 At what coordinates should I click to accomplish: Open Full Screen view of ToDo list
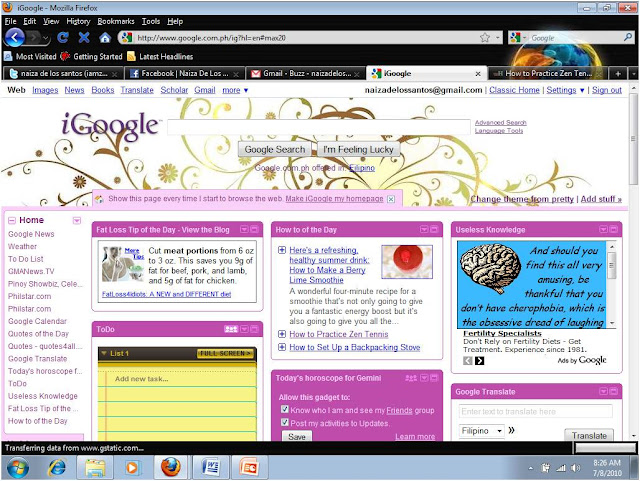click(x=225, y=353)
